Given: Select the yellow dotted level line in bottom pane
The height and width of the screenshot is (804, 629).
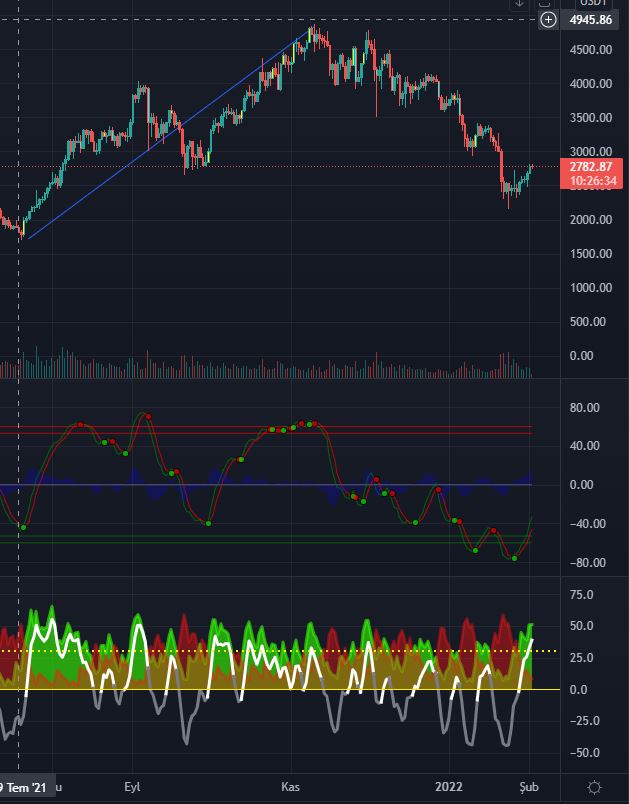Looking at the screenshot, I should [x=279, y=651].
